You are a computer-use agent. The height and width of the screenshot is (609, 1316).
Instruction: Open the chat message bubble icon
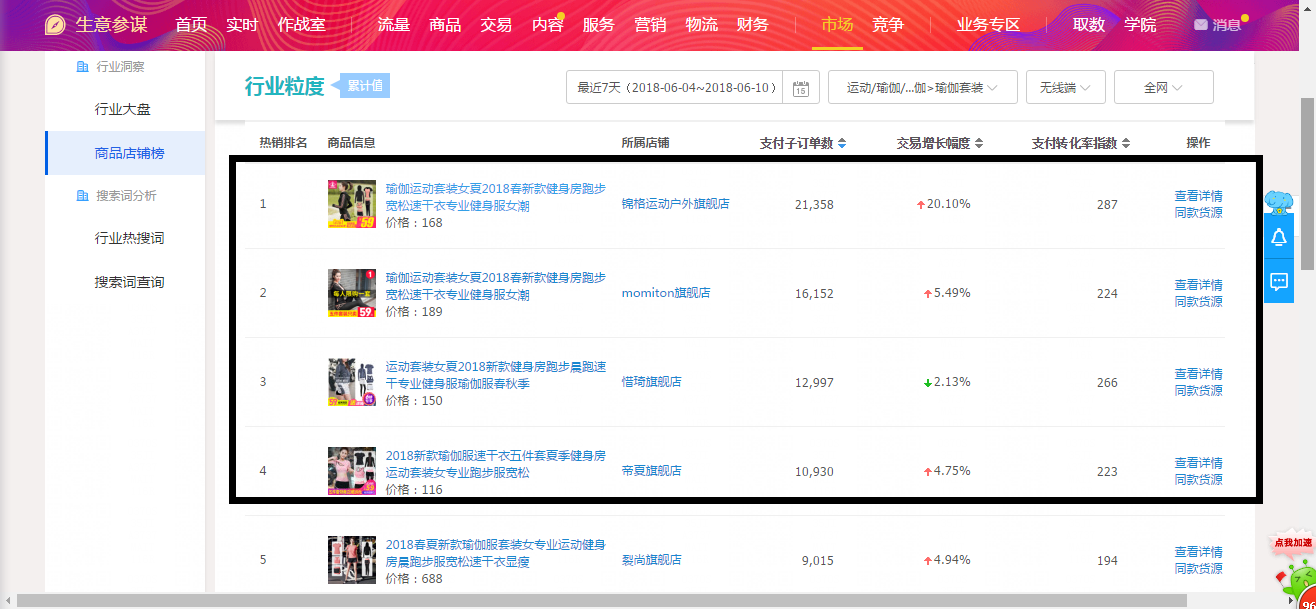coord(1278,281)
